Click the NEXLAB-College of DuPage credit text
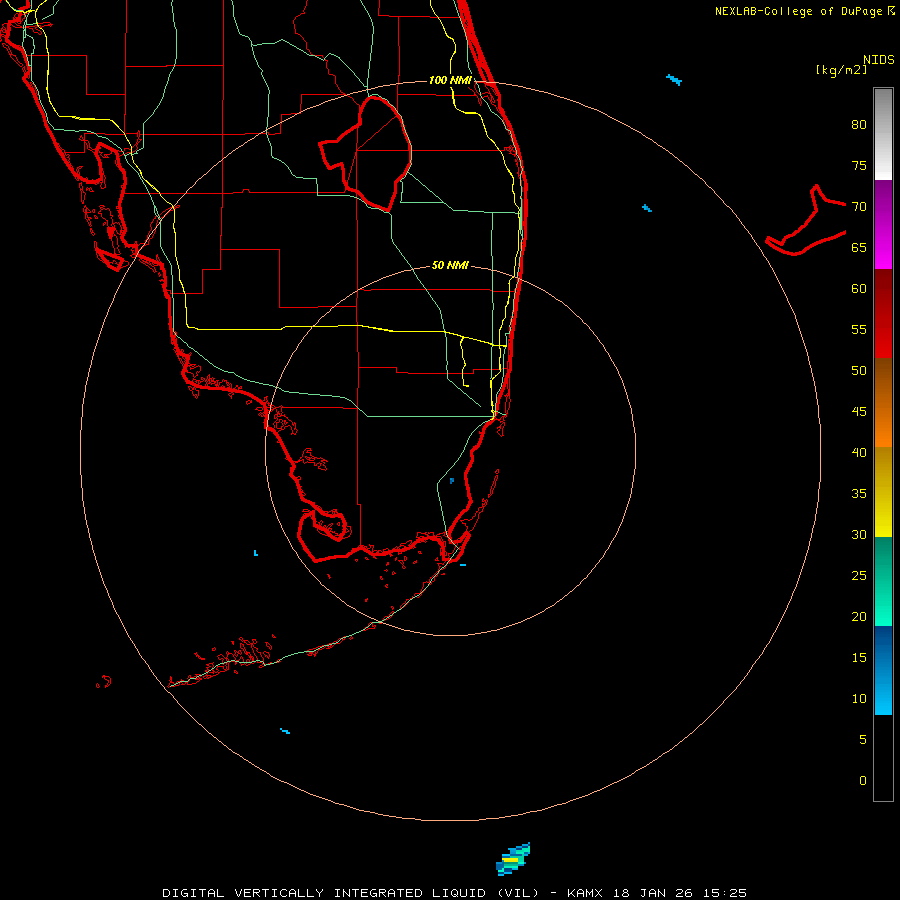 pyautogui.click(x=804, y=11)
